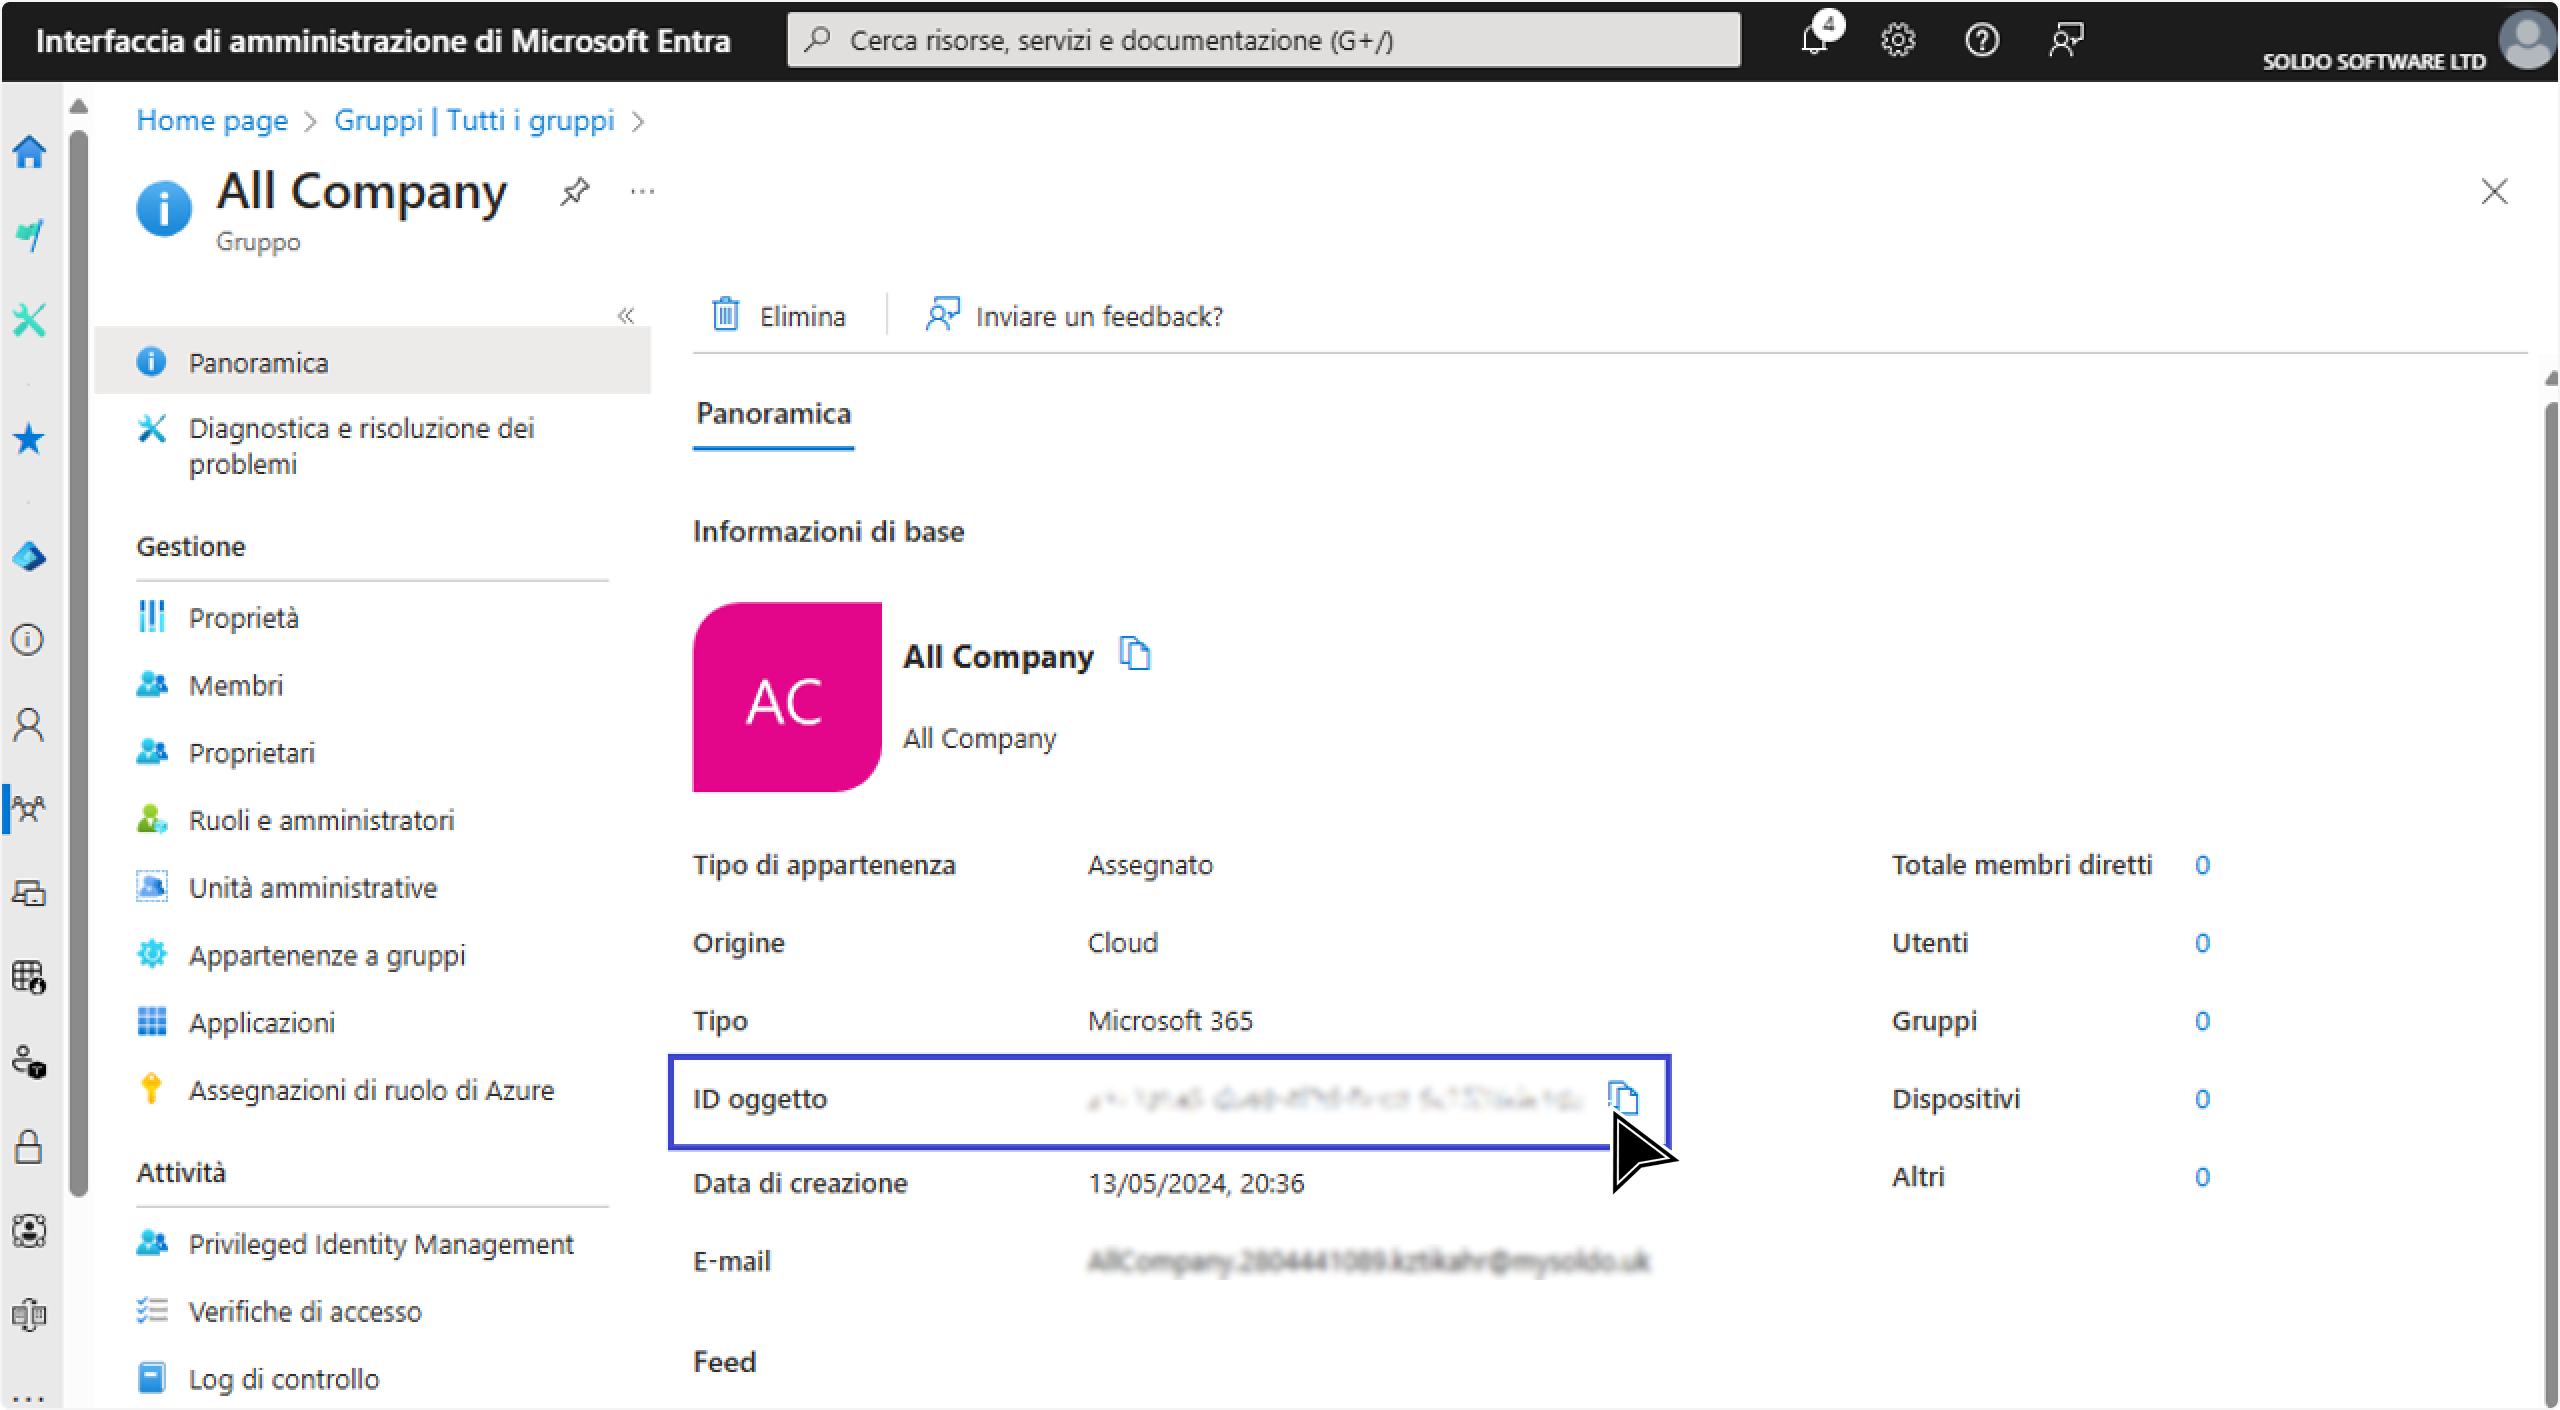Switch to the Panoramica tab
Screen dimensions: 2560x1410
pyautogui.click(x=773, y=414)
